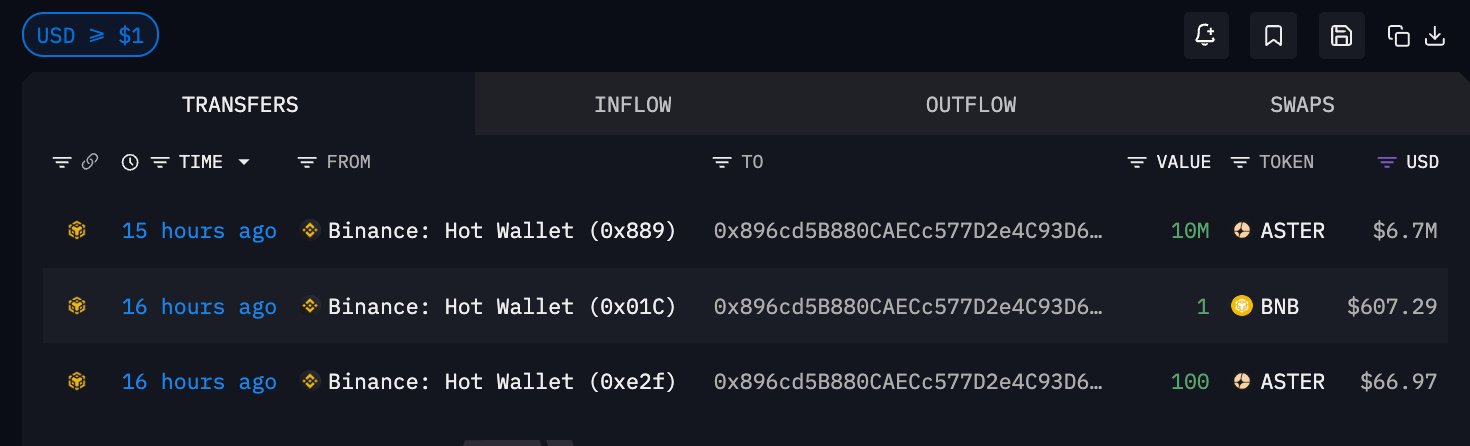Click the create alert bell icon
The image size is (1470, 446).
pyautogui.click(x=1205, y=36)
